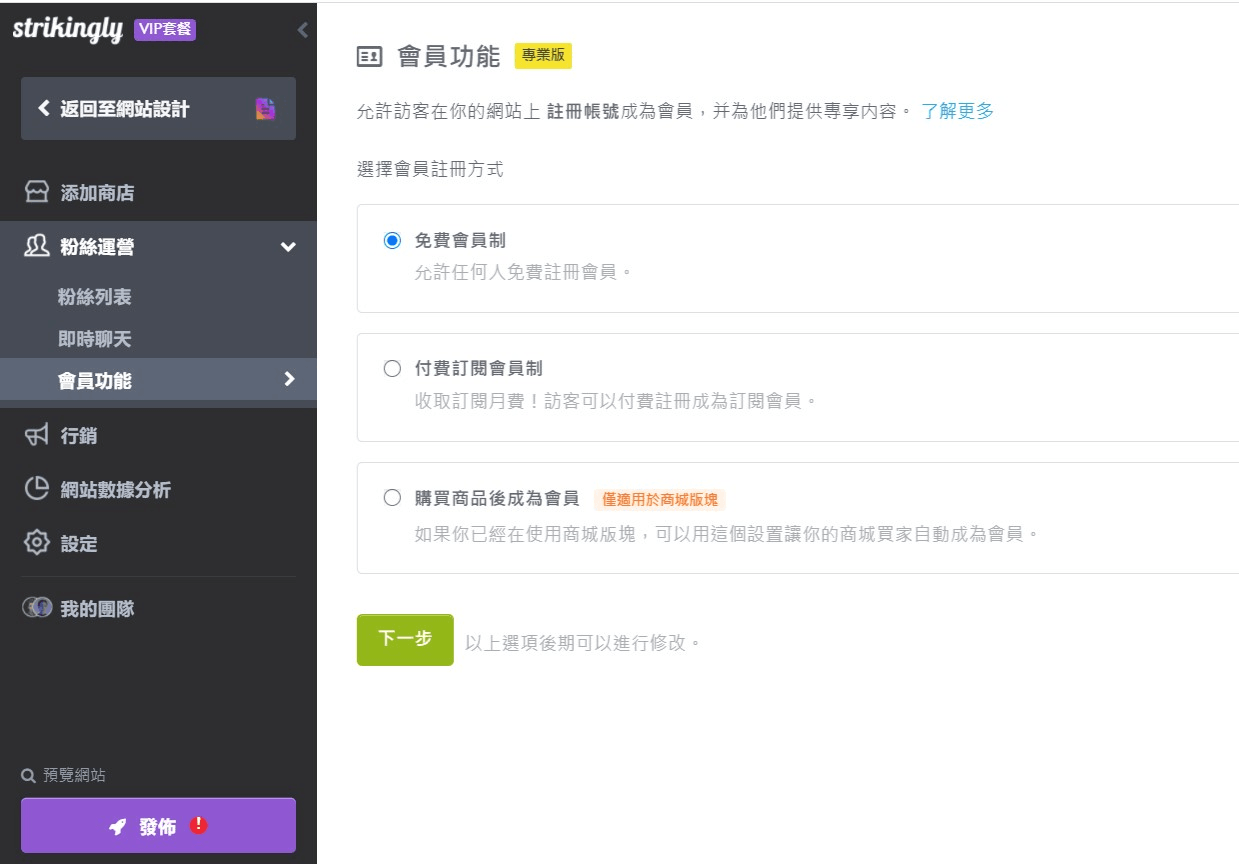Collapse the sidebar with the top chevron
This screenshot has width=1239, height=864.
302,30
